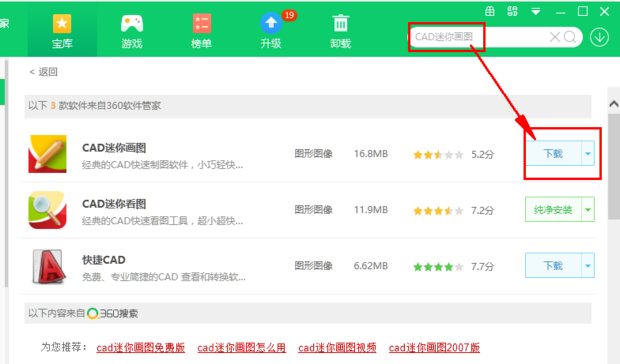This screenshot has width=620, height=364.
Task: Expand download options arrow for CAD迷你画图
Action: [588, 153]
